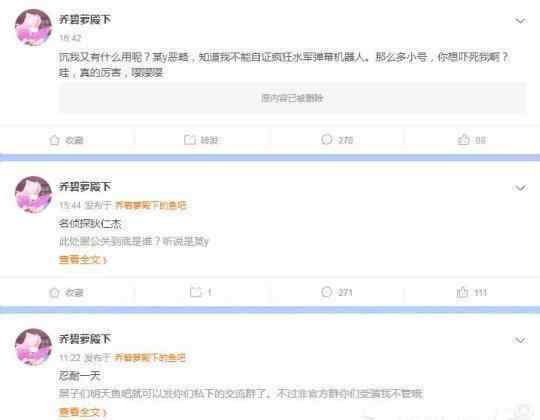The height and width of the screenshot is (420, 540).
Task: Click the deleted original content box
Action: pos(292,98)
